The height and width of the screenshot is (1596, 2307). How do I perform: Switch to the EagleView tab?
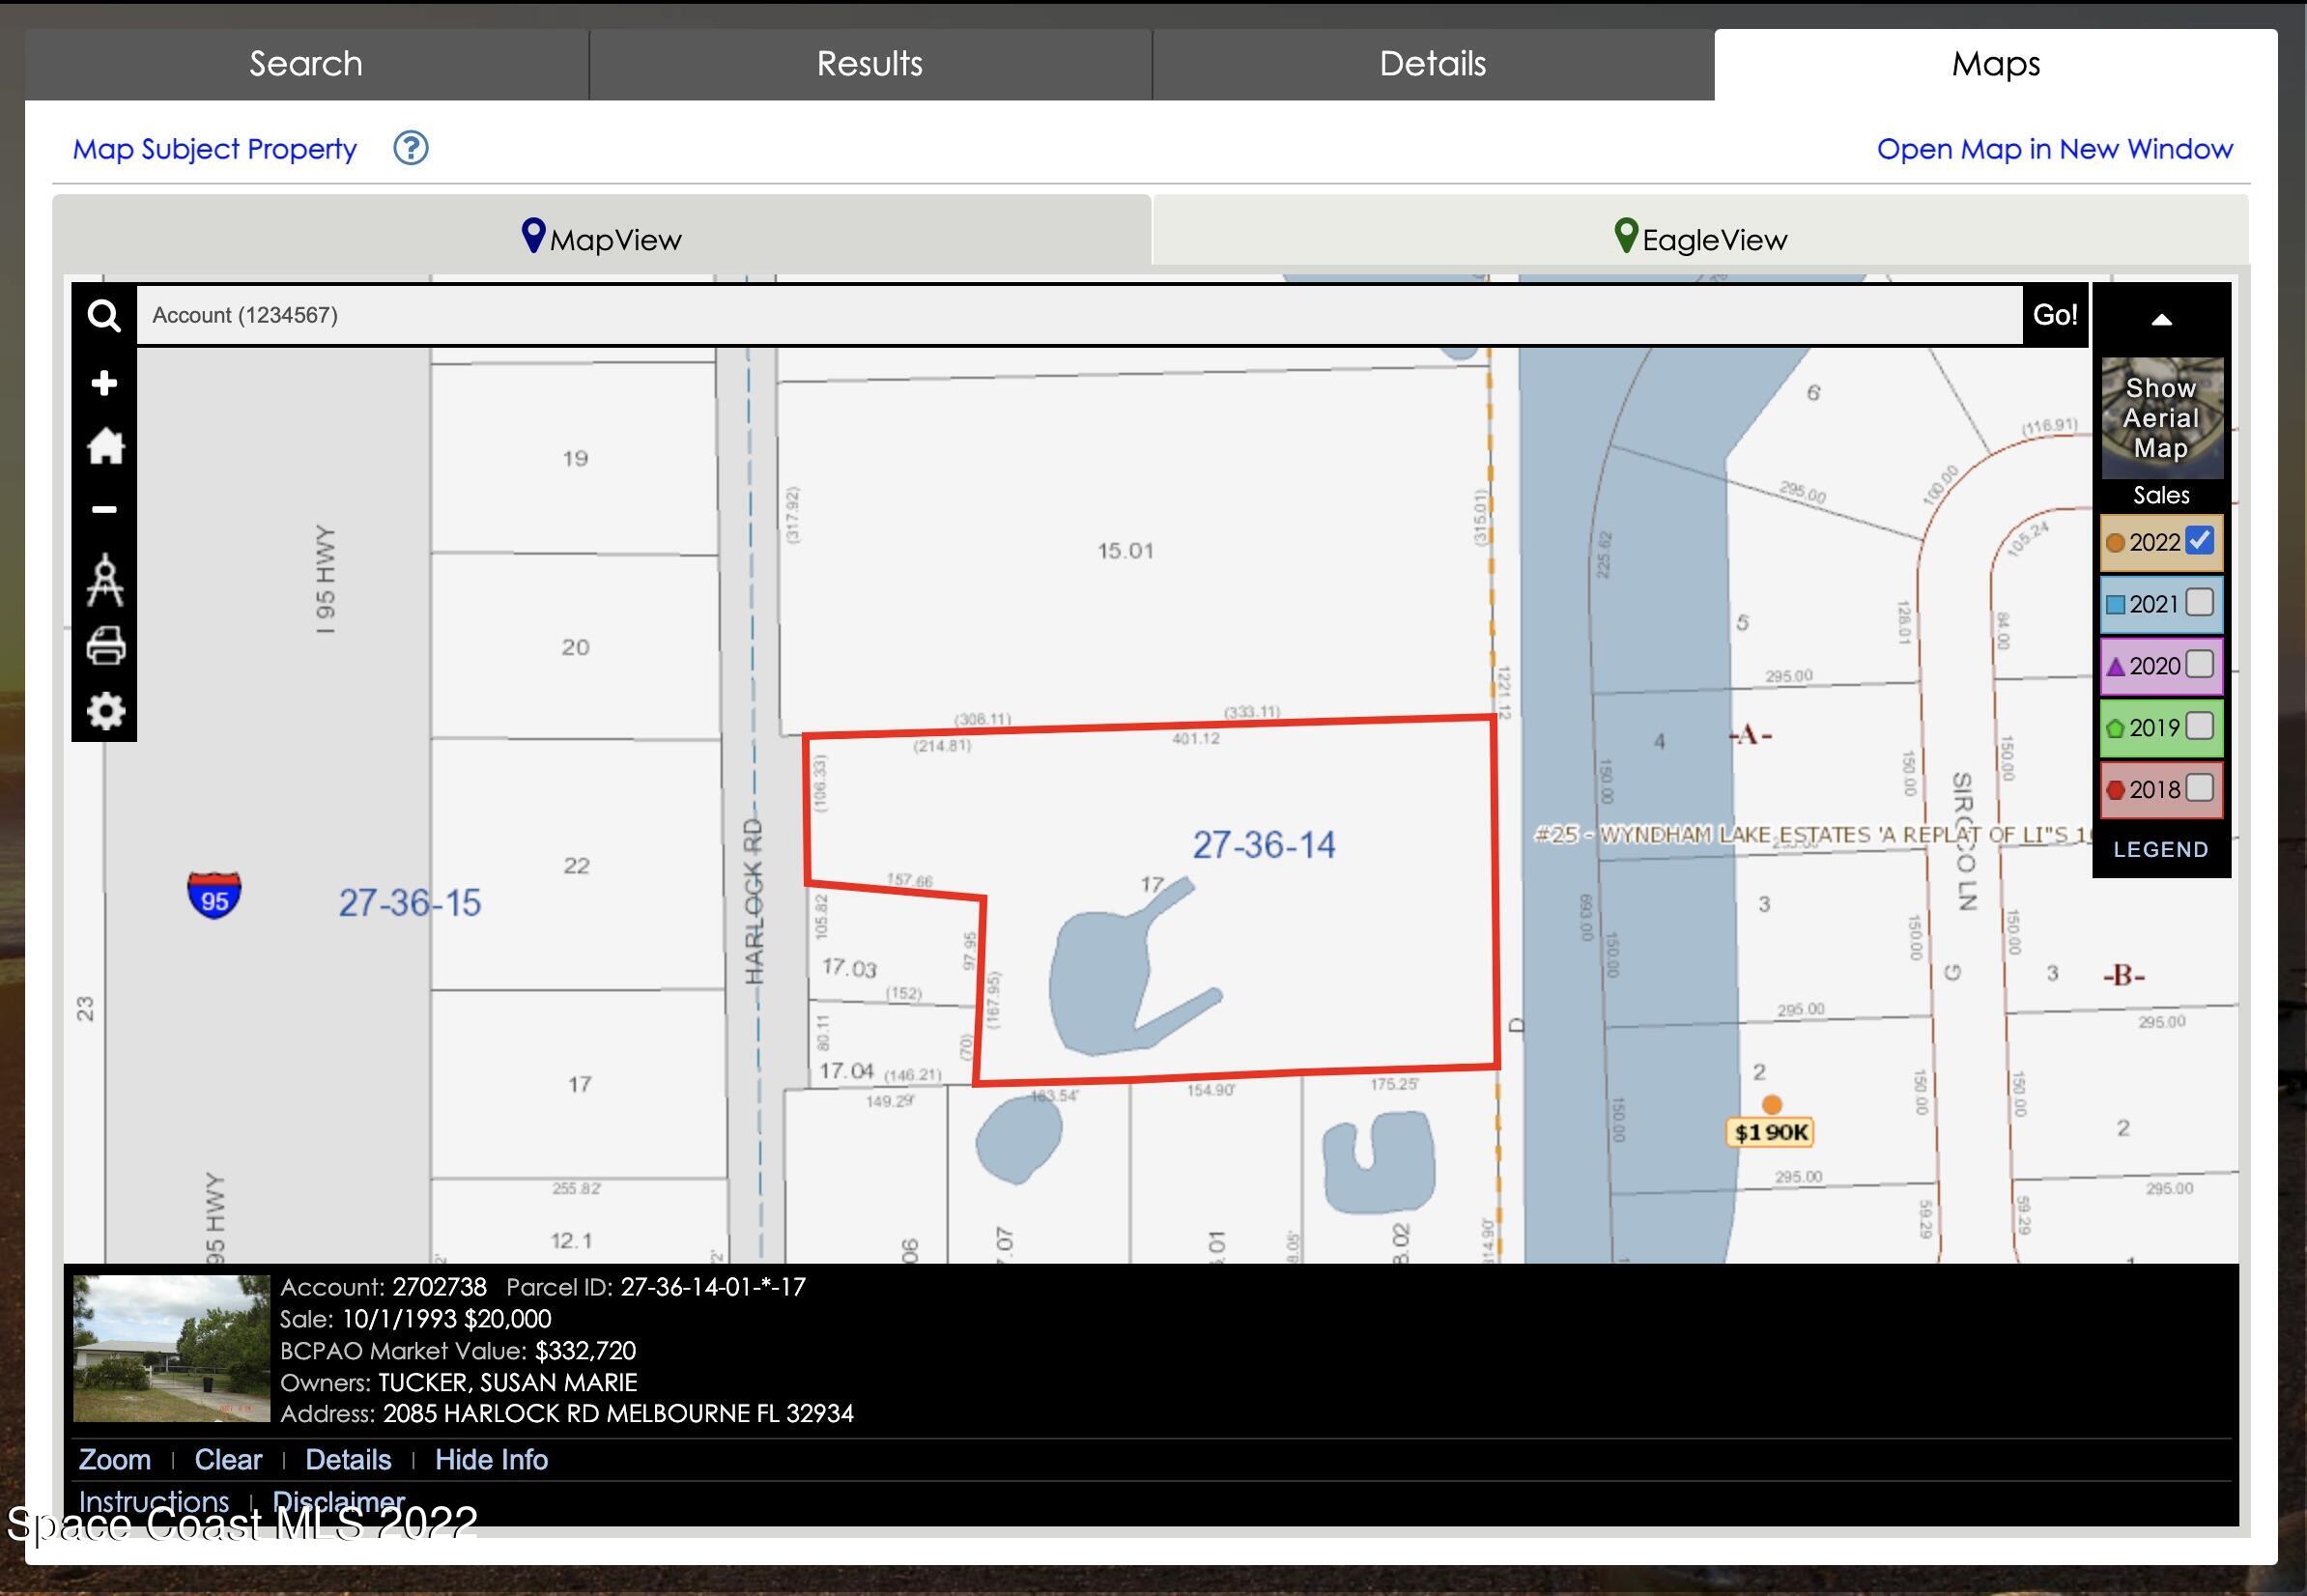[x=1702, y=238]
